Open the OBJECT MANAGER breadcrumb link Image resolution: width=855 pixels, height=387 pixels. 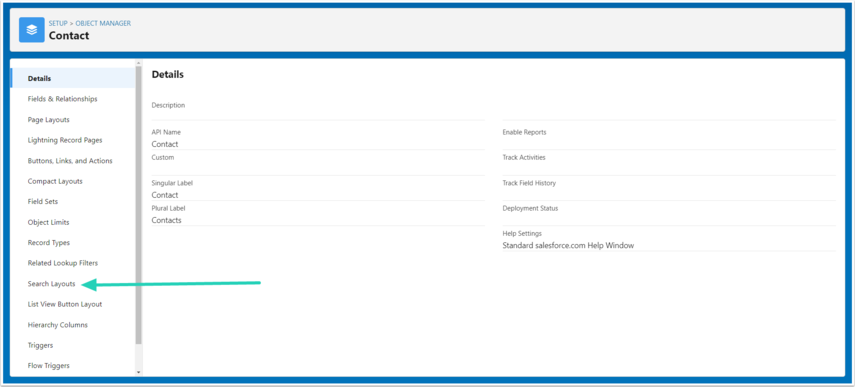(x=103, y=23)
